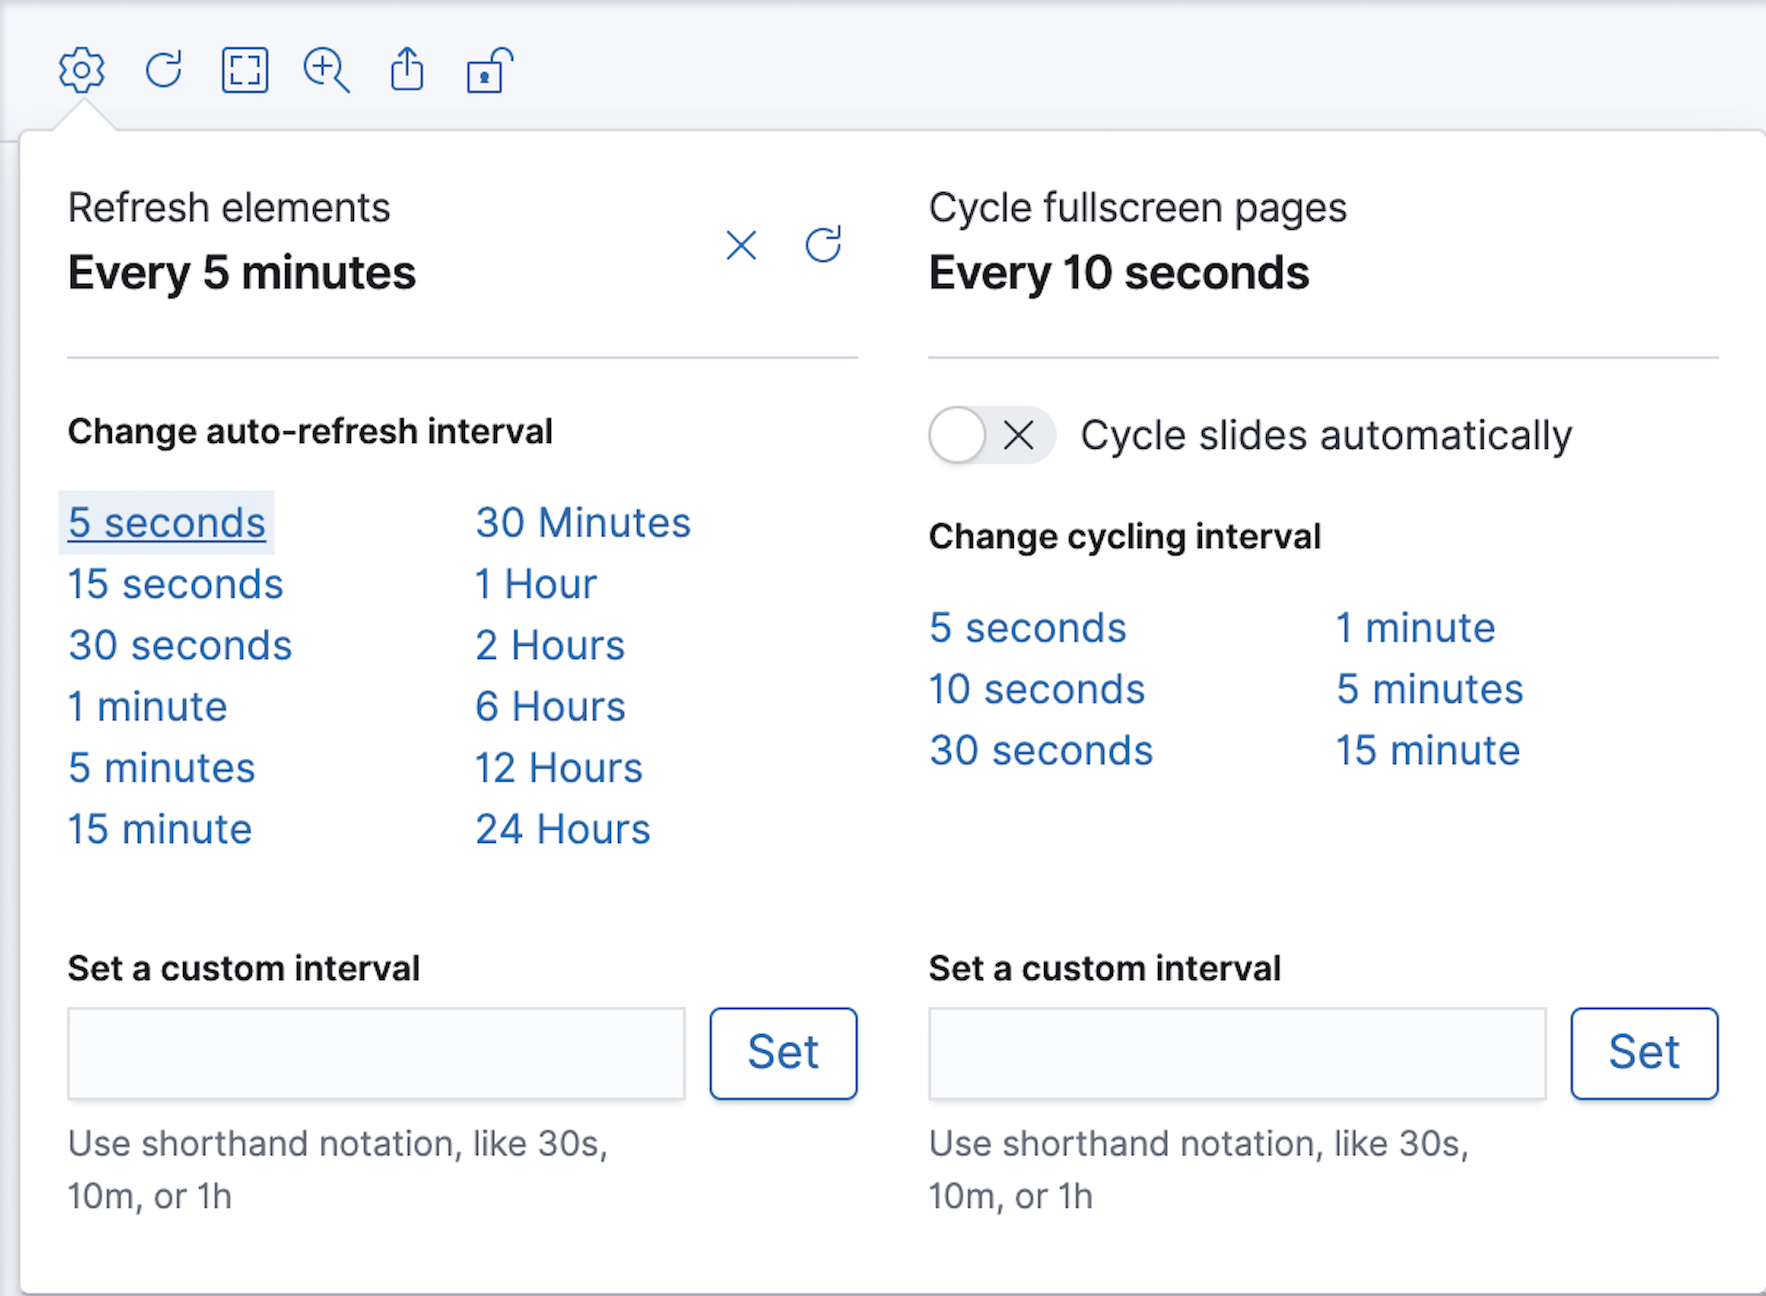Enable Cycle slides automatically
Image resolution: width=1766 pixels, height=1296 pixels.
point(990,435)
